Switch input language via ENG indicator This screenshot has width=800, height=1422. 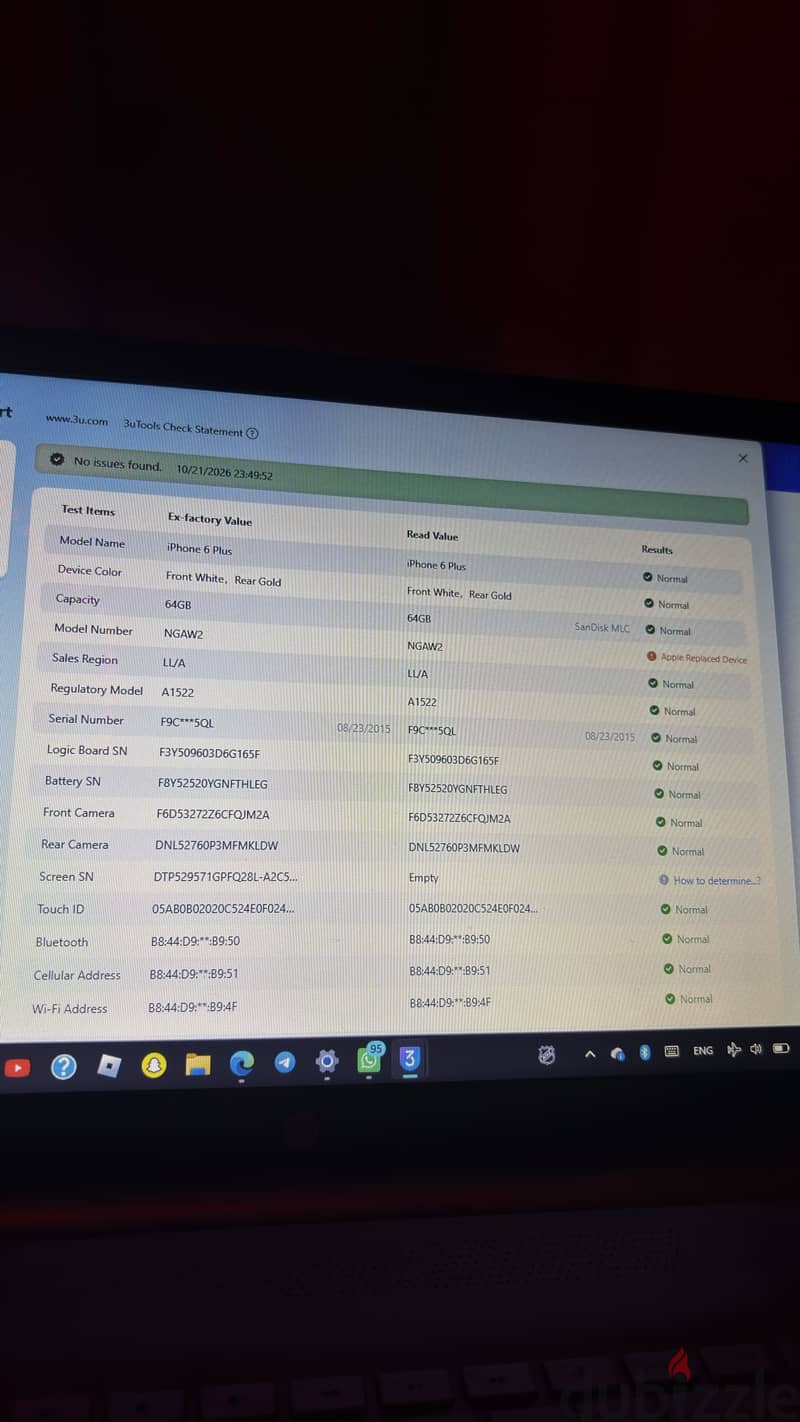[x=703, y=1051]
